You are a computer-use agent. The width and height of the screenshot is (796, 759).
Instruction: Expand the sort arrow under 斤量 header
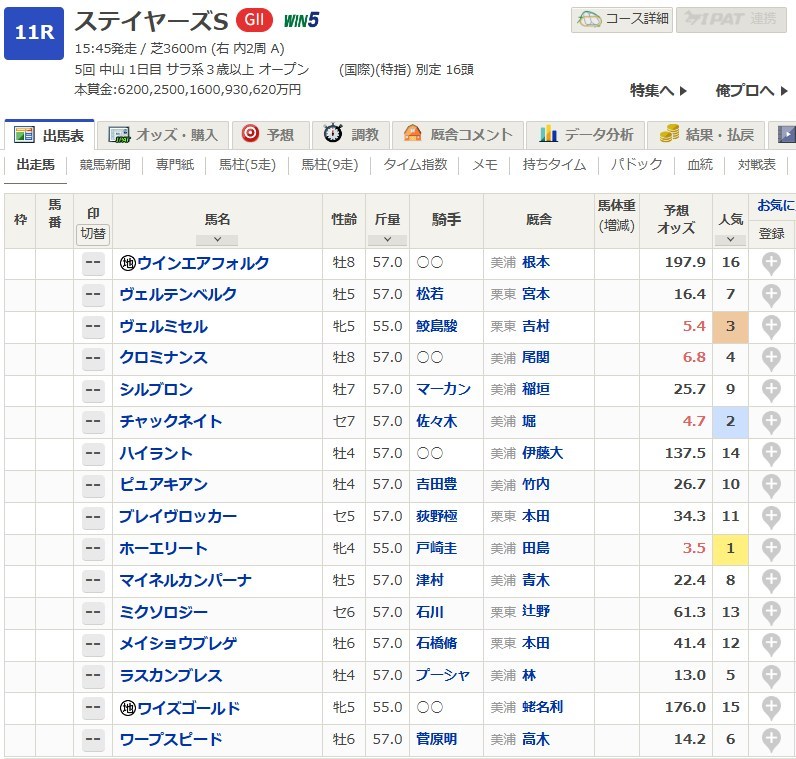click(x=386, y=240)
